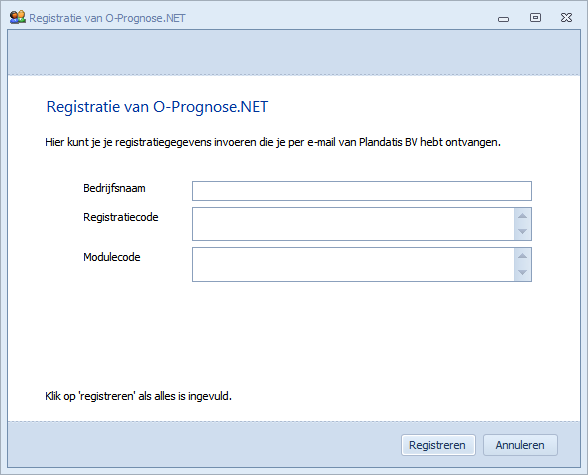The width and height of the screenshot is (588, 475).
Task: Click the Annuleren button
Action: point(520,445)
